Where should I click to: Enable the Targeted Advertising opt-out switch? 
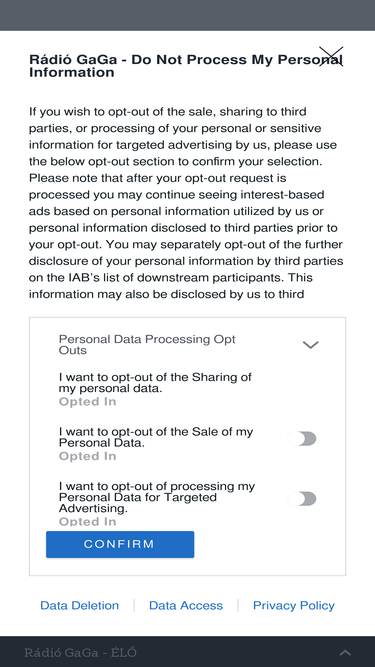click(x=302, y=499)
